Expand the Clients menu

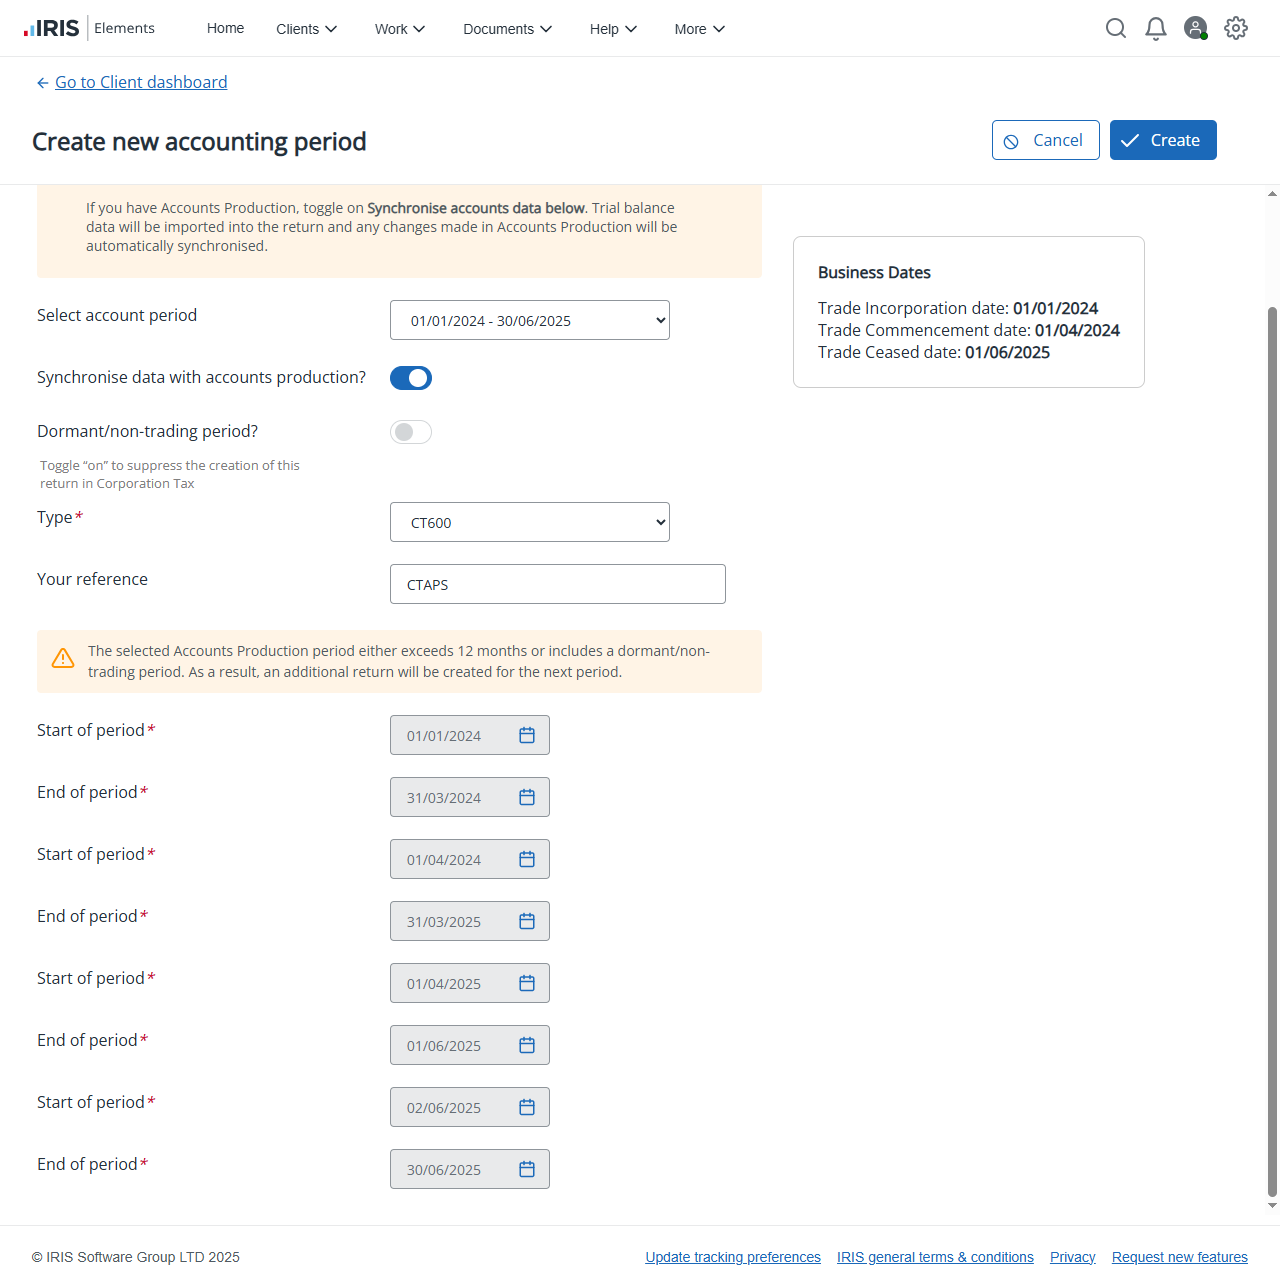pos(306,29)
